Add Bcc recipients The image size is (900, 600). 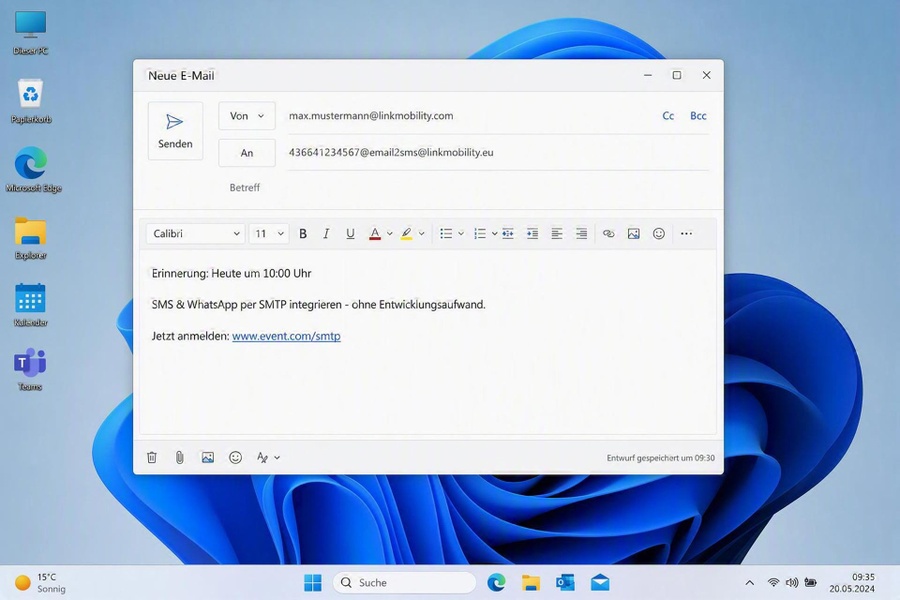click(x=698, y=116)
